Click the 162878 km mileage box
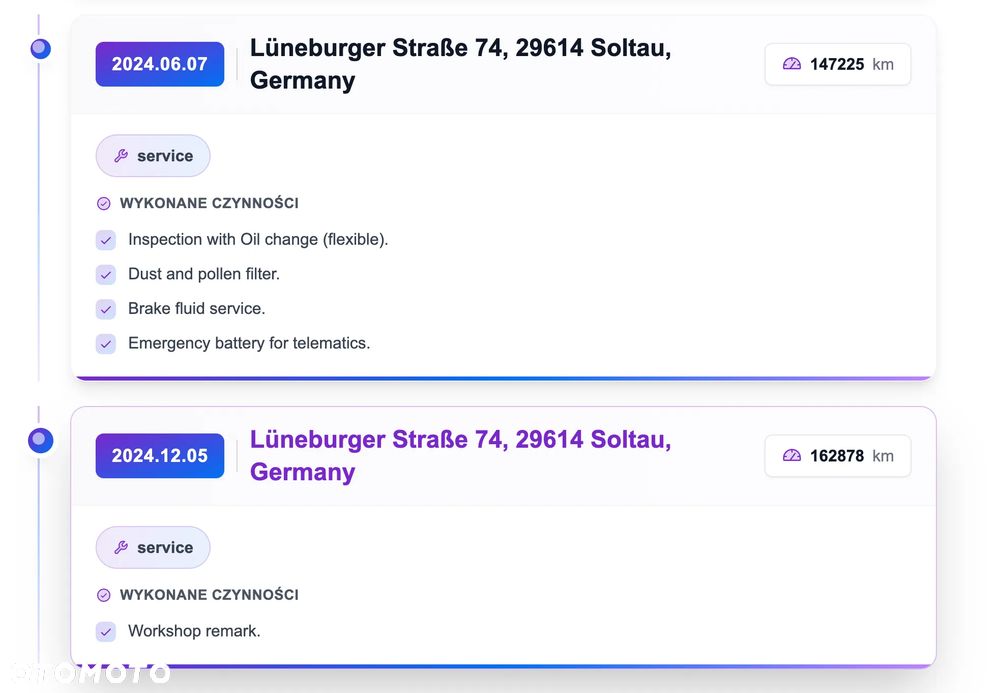1000x693 pixels. (838, 455)
